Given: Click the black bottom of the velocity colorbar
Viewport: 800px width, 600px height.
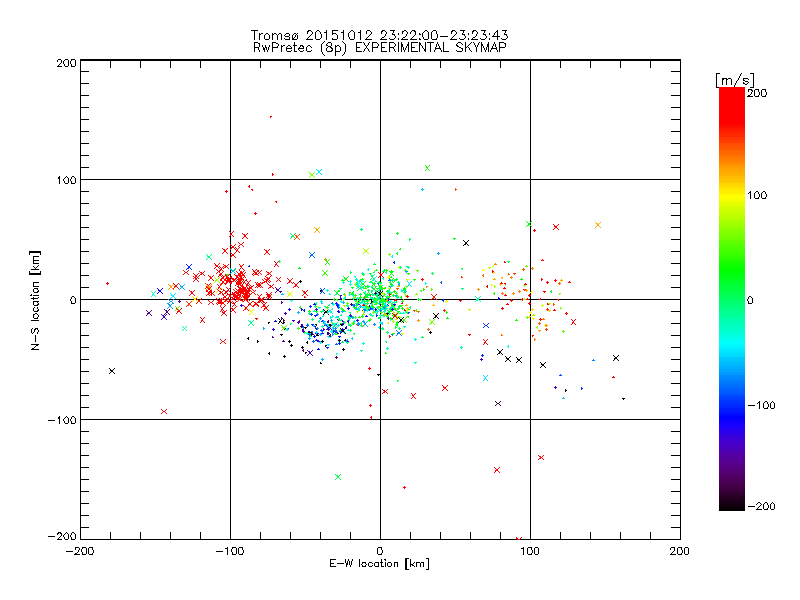Looking at the screenshot, I should pyautogui.click(x=732, y=505).
